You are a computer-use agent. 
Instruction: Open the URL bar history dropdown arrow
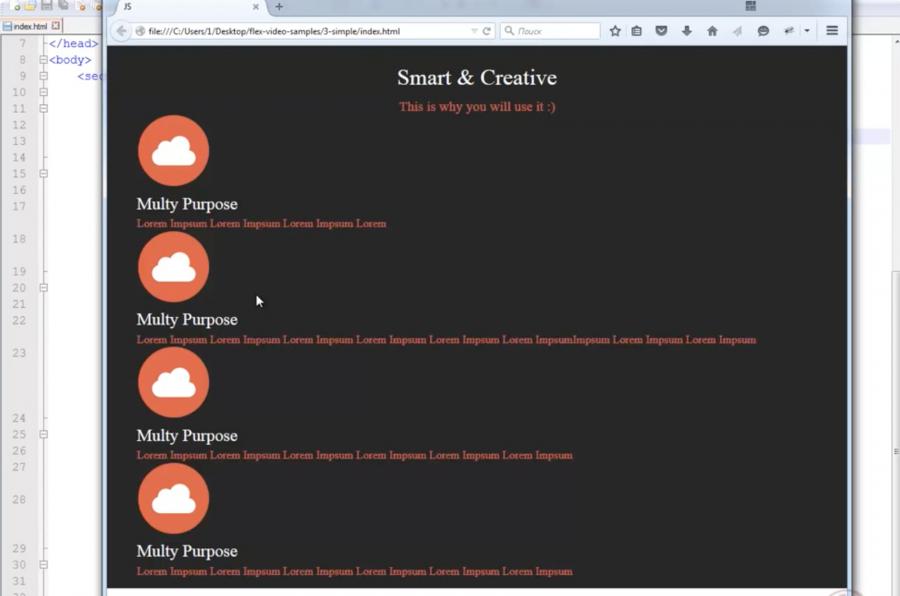[x=474, y=31]
